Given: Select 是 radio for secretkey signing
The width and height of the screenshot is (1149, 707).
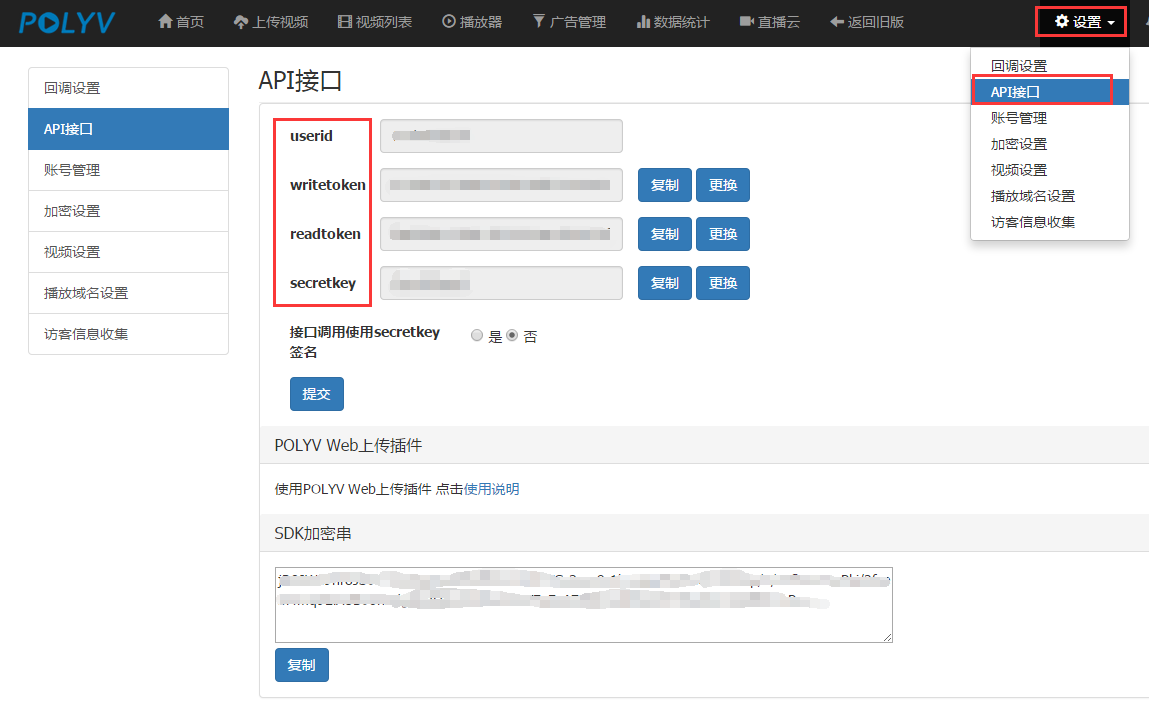Looking at the screenshot, I should click(x=477, y=336).
